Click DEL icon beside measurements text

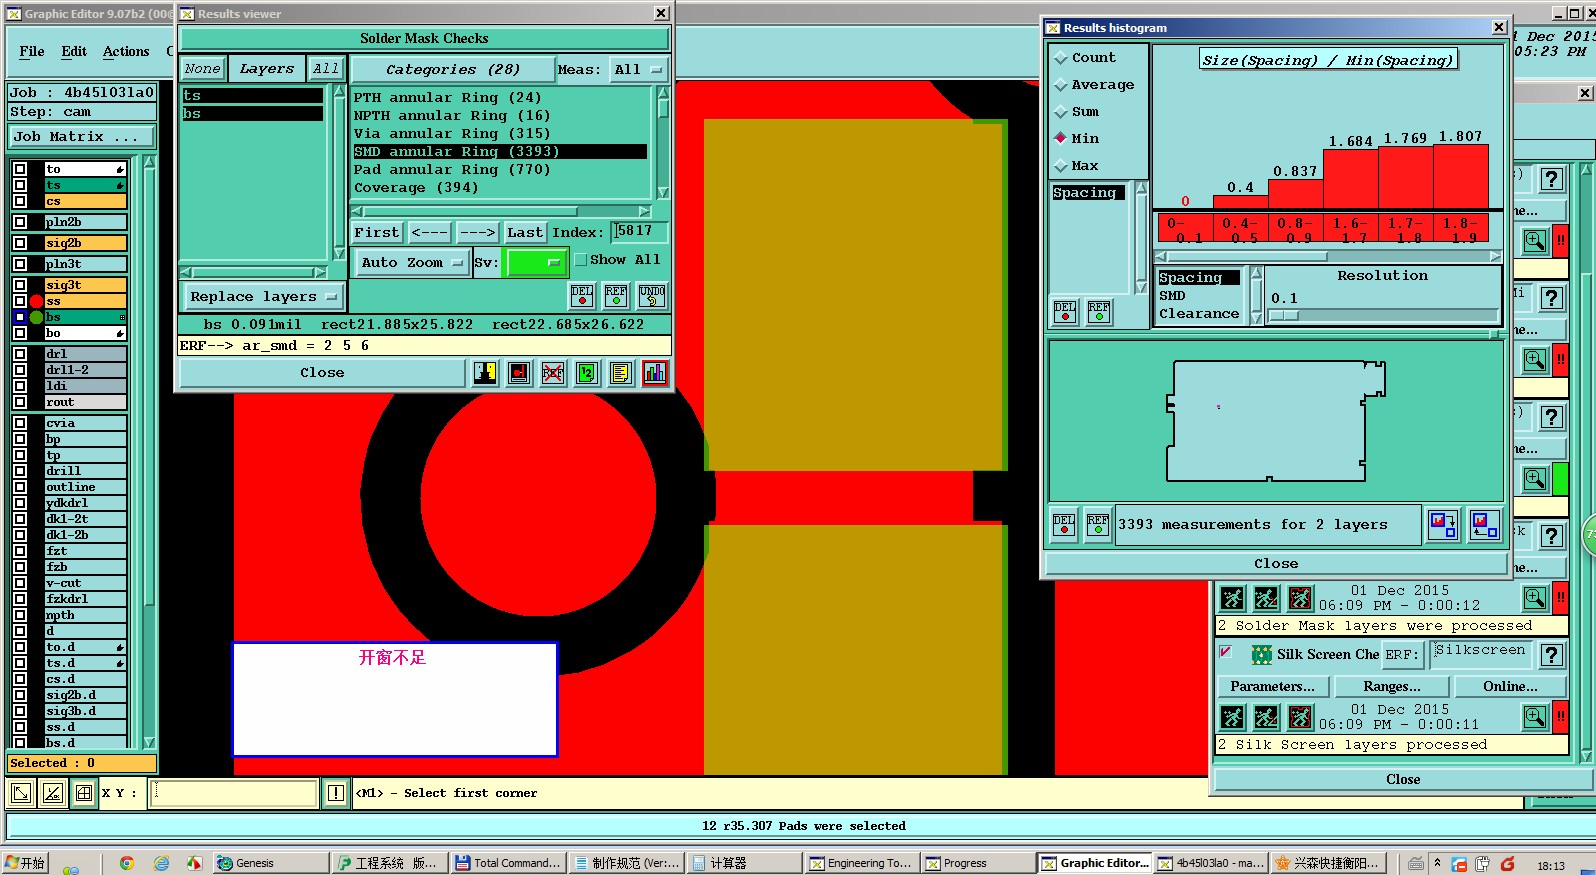click(1064, 524)
